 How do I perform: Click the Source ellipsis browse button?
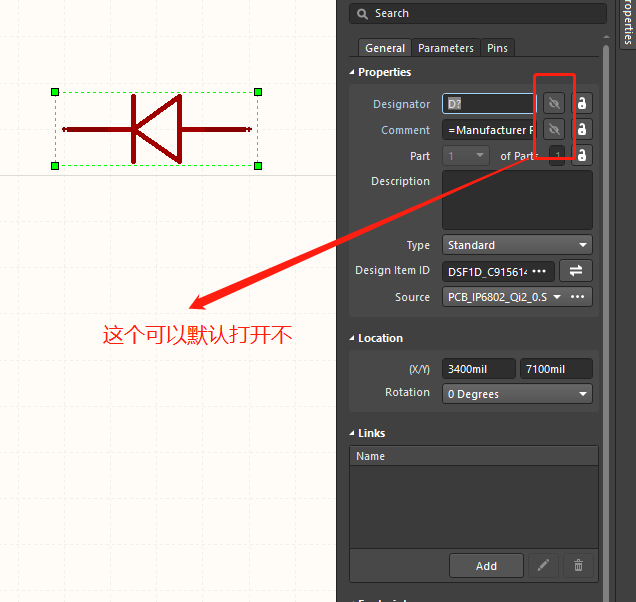coord(578,297)
